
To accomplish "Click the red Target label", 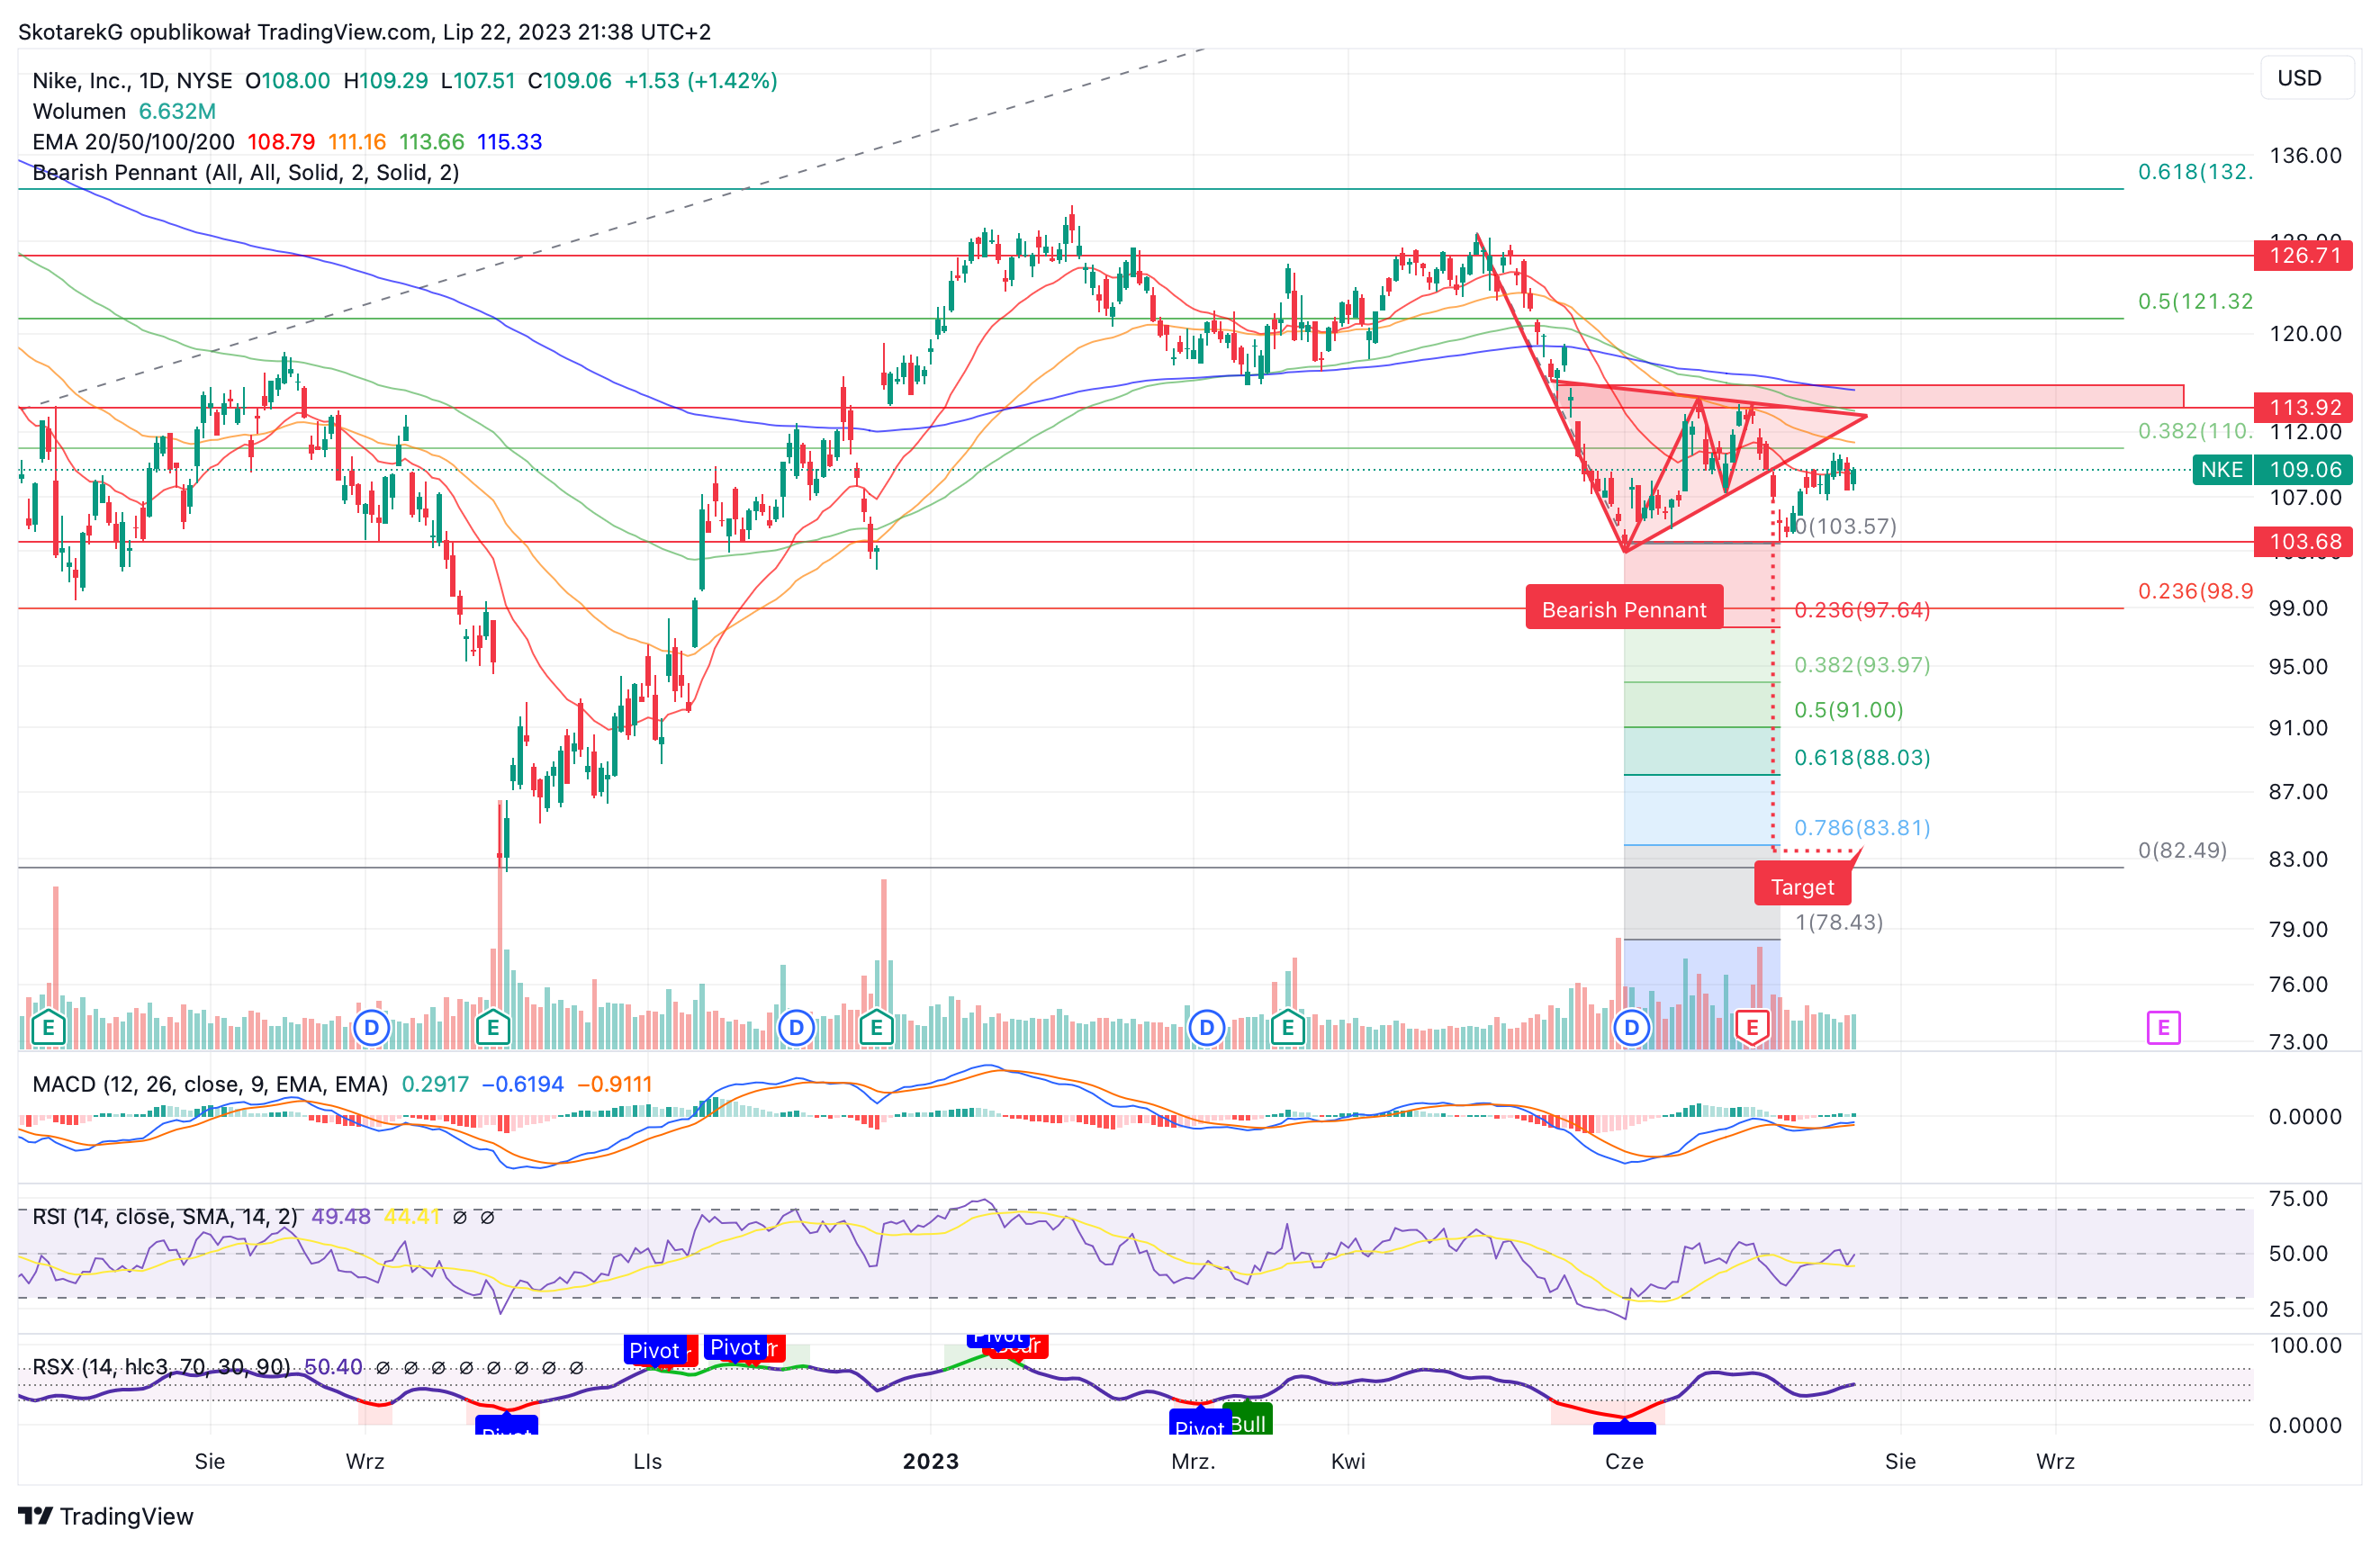I will coord(1802,886).
